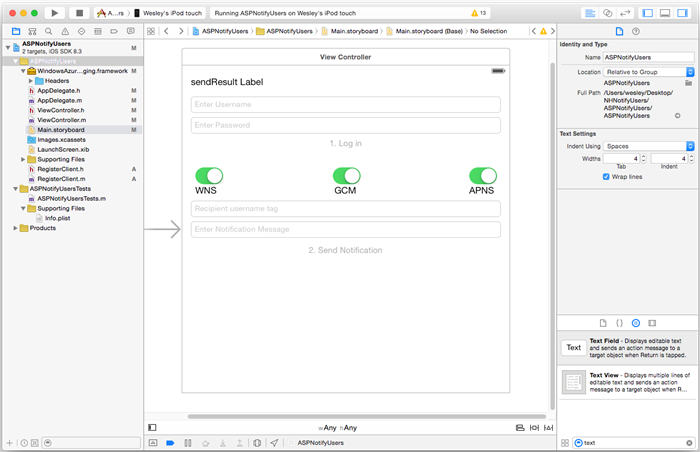Viewport: 700px width, 452px height.
Task: Adjust the Tab width stepper
Action: [x=643, y=159]
